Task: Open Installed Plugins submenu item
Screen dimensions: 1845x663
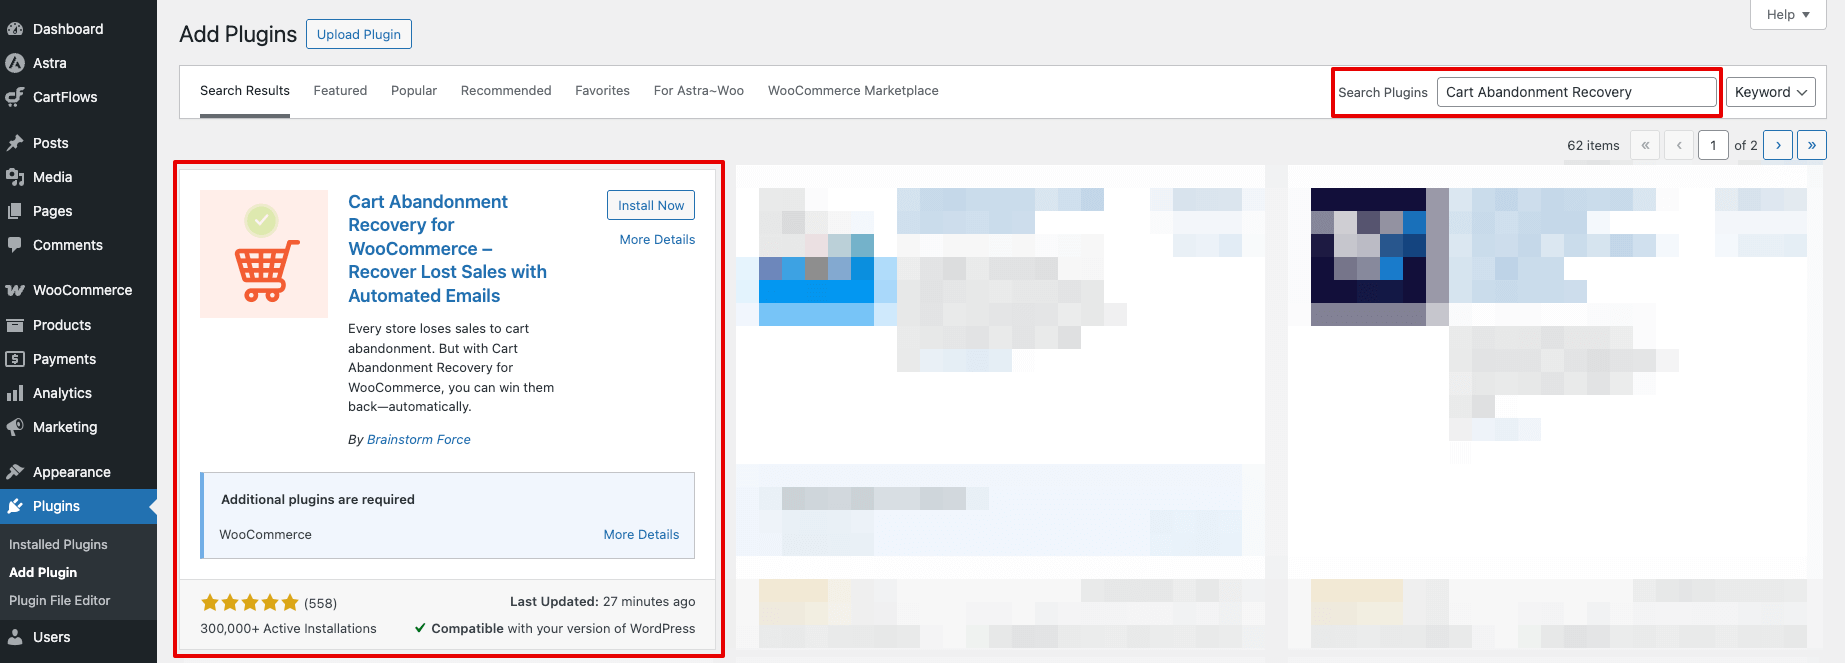Action: [x=58, y=545]
